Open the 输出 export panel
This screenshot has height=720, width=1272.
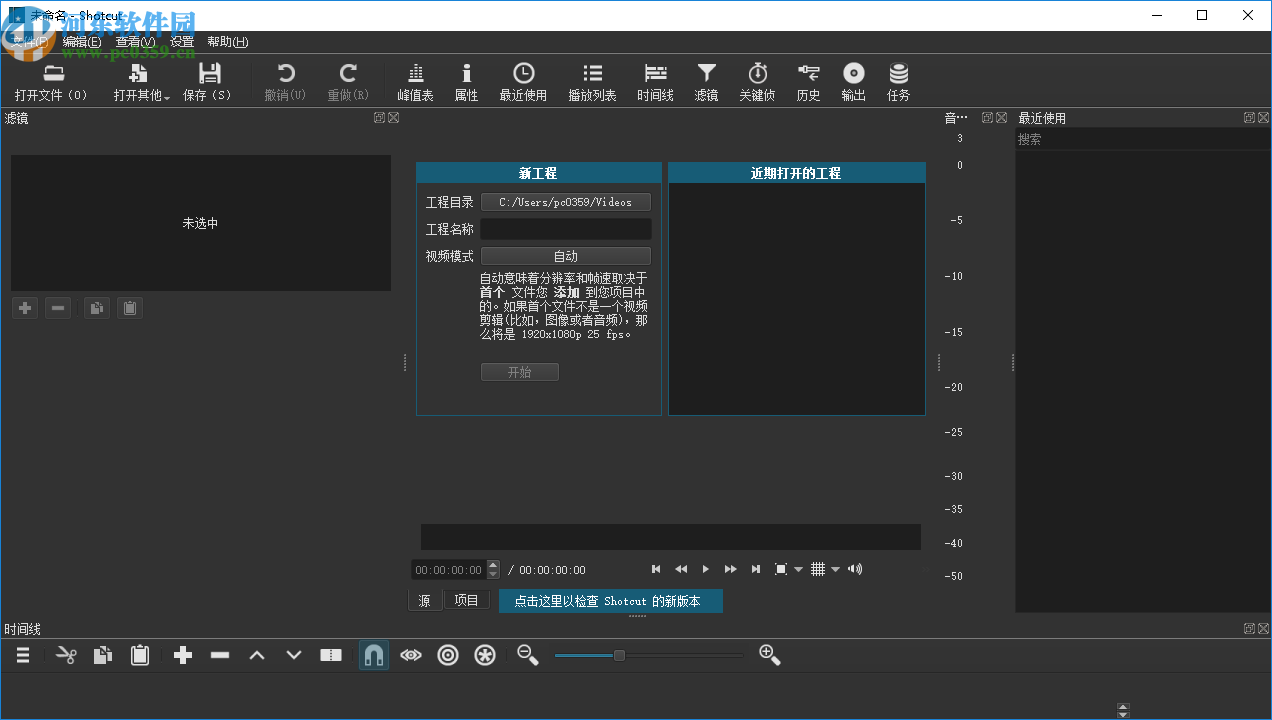click(853, 80)
